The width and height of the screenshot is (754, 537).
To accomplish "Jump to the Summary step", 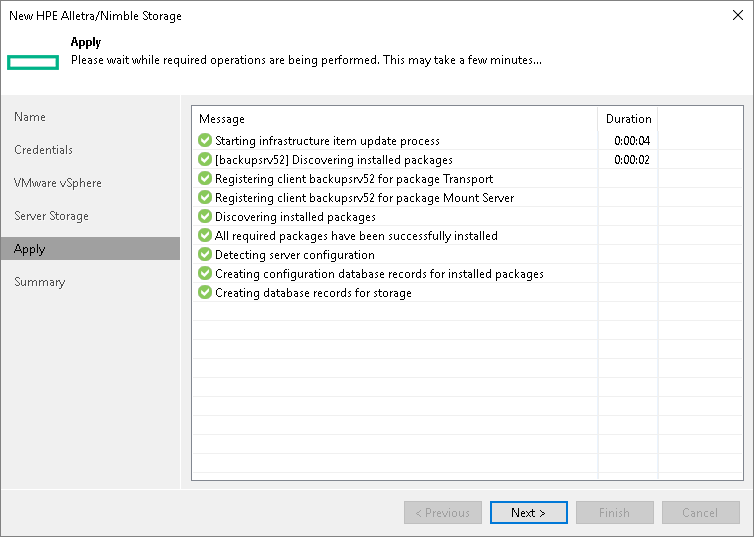I will (x=90, y=282).
